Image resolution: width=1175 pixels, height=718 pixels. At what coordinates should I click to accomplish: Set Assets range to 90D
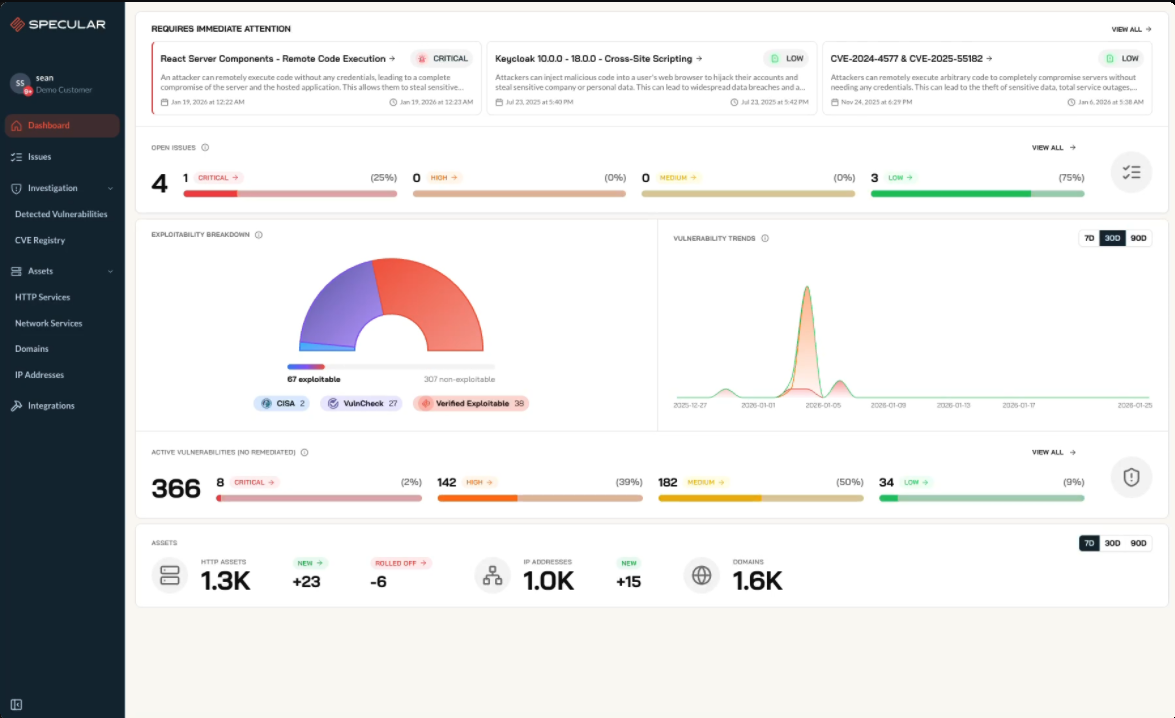(1138, 543)
